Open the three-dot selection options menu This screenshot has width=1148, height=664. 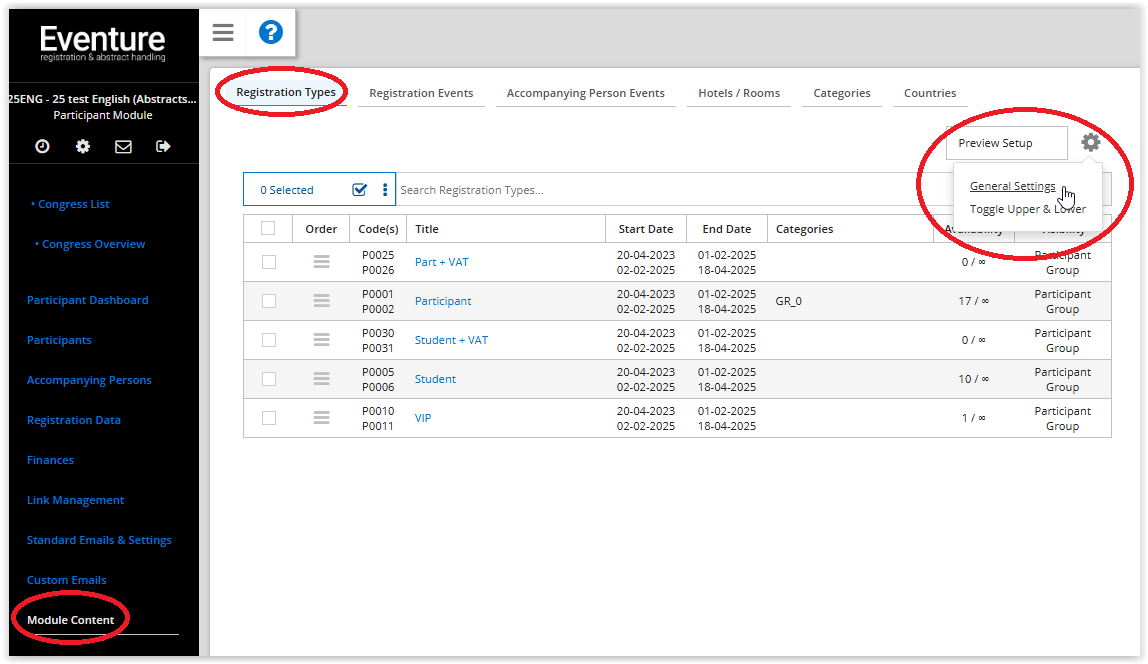pos(385,190)
